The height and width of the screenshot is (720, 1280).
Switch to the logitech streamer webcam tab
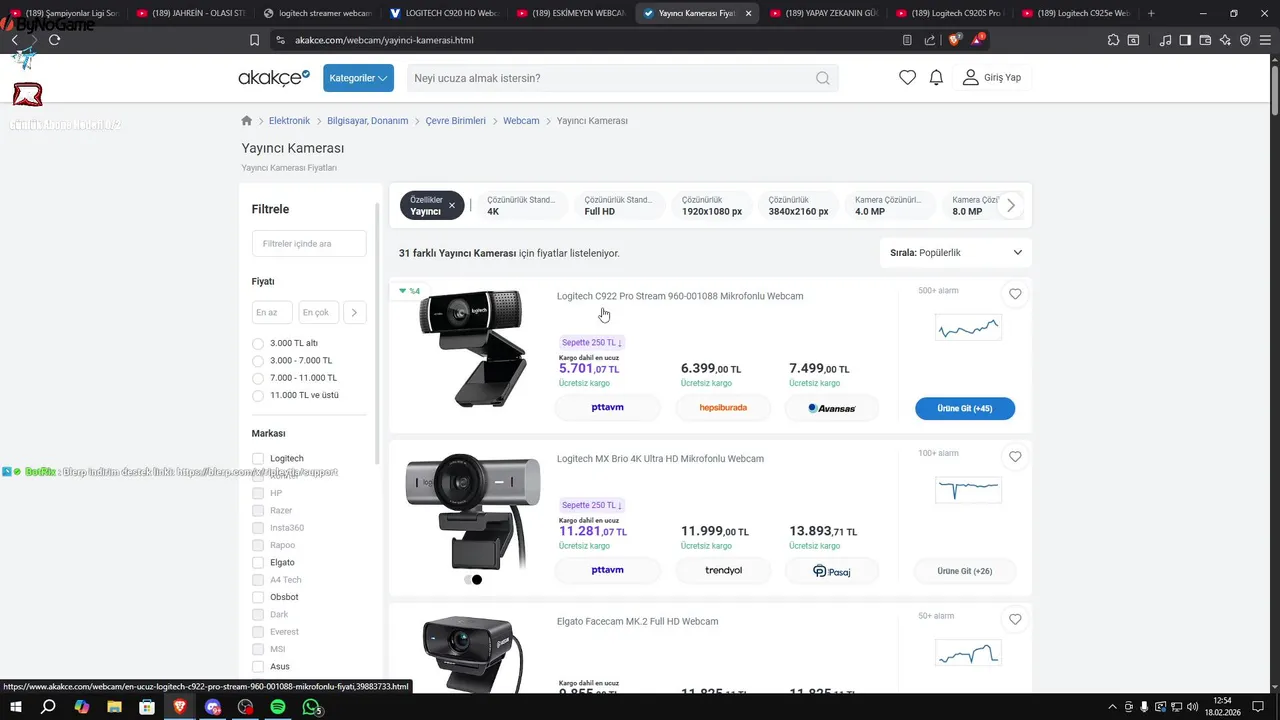[318, 13]
